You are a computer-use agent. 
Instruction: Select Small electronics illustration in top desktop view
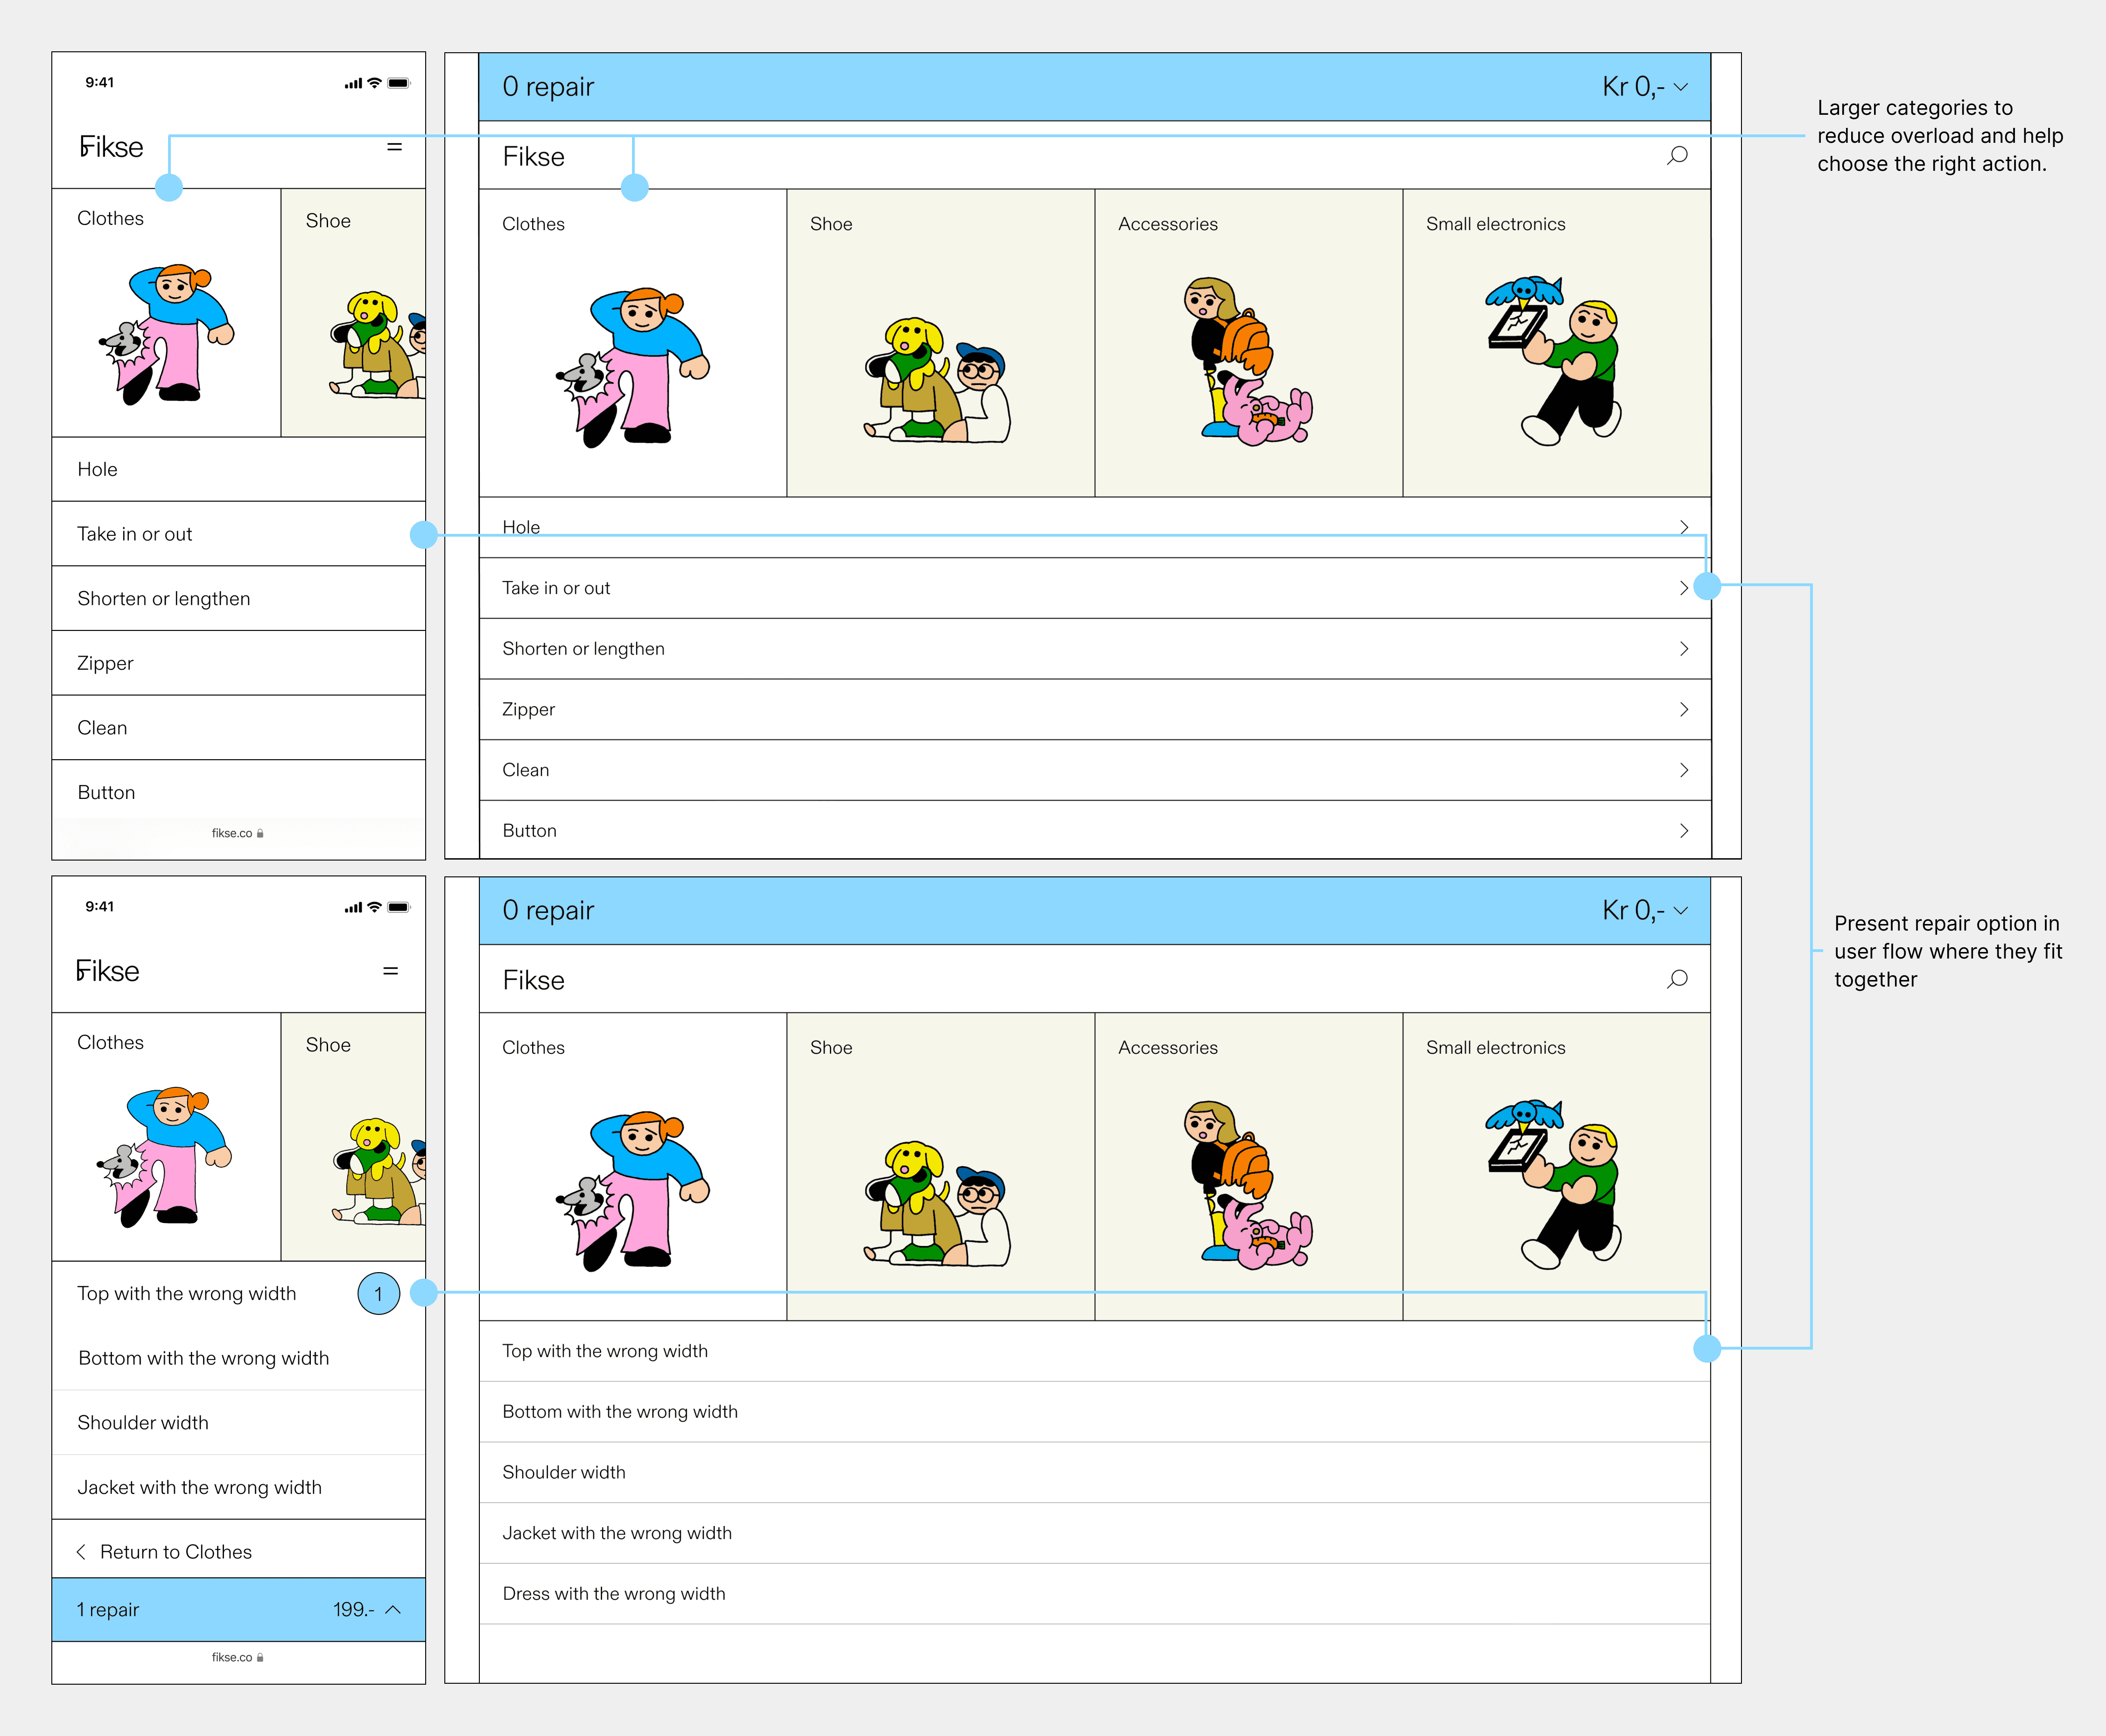click(1556, 360)
